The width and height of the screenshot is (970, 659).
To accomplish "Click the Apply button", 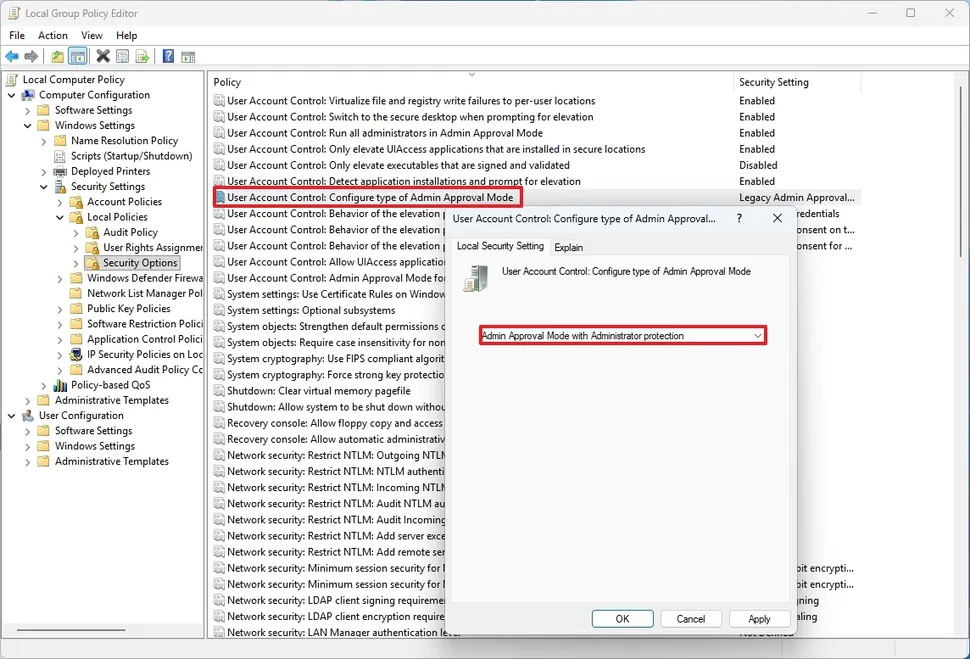I will point(759,618).
